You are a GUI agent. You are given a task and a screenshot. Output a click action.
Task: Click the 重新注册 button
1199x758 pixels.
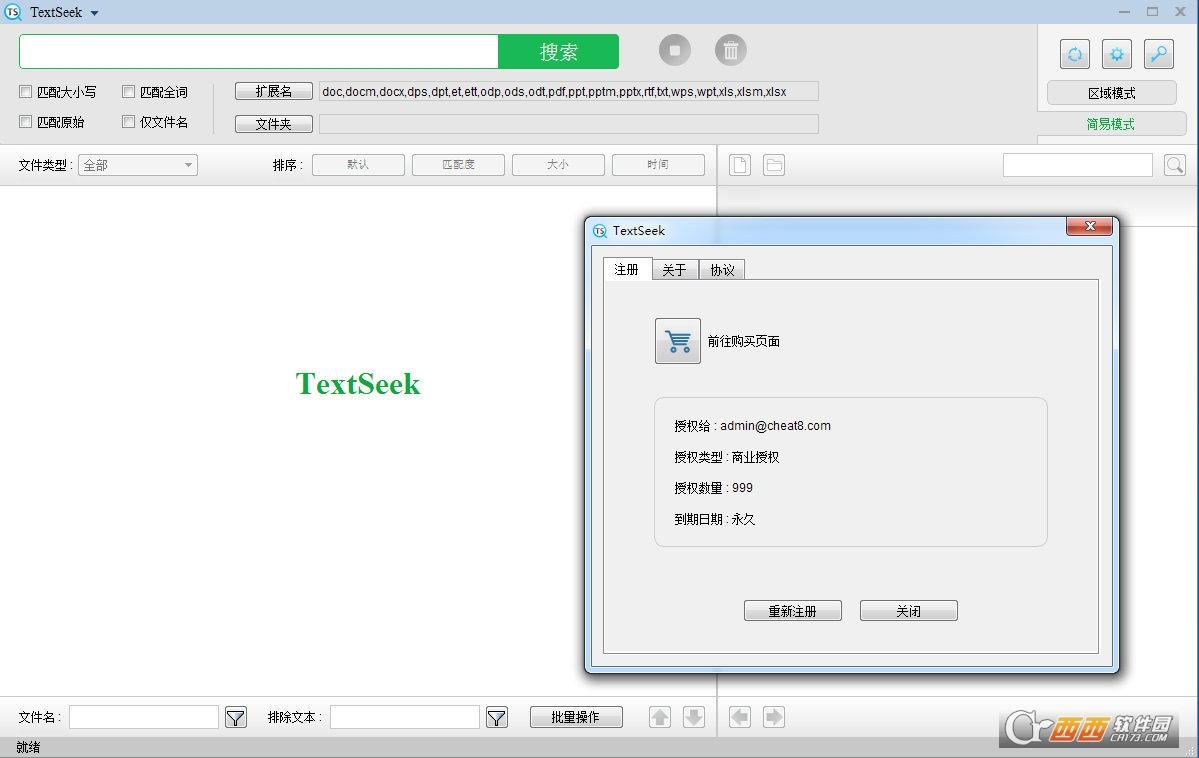pyautogui.click(x=792, y=610)
